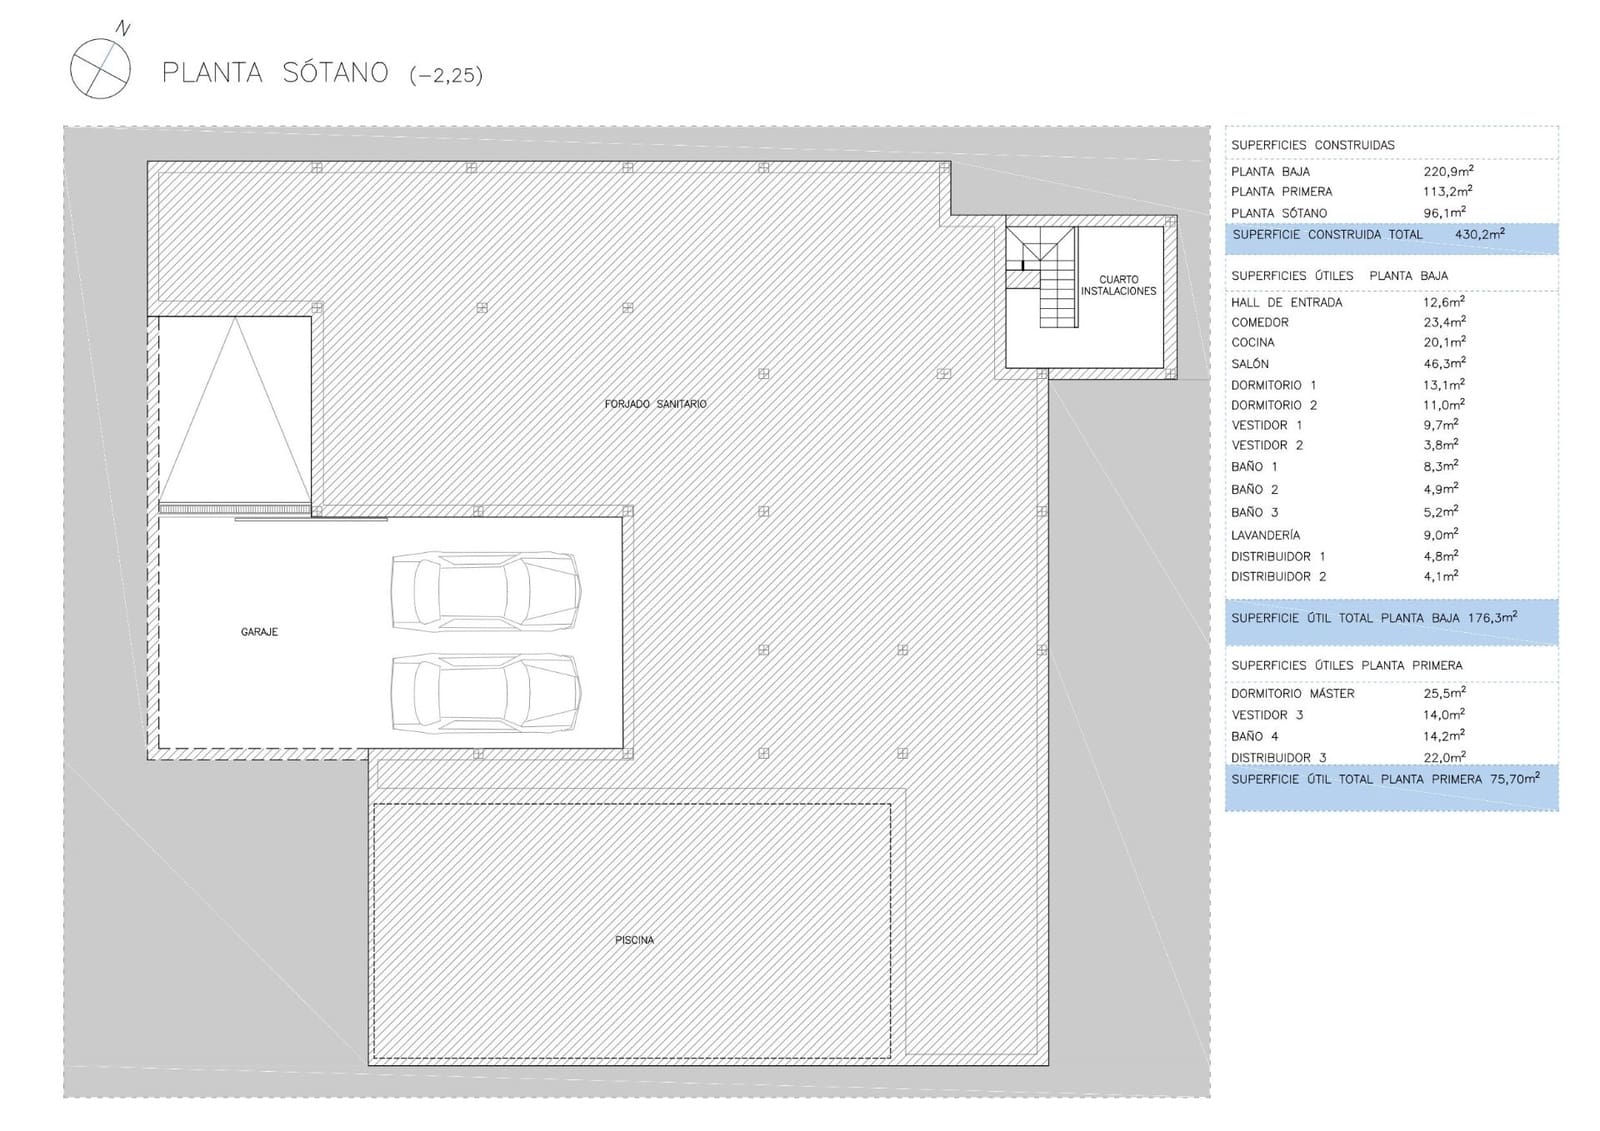Click the SUPERFICIES ÚTILES PLANTA PRIMERA heading
The width and height of the screenshot is (1600, 1131).
click(1346, 665)
